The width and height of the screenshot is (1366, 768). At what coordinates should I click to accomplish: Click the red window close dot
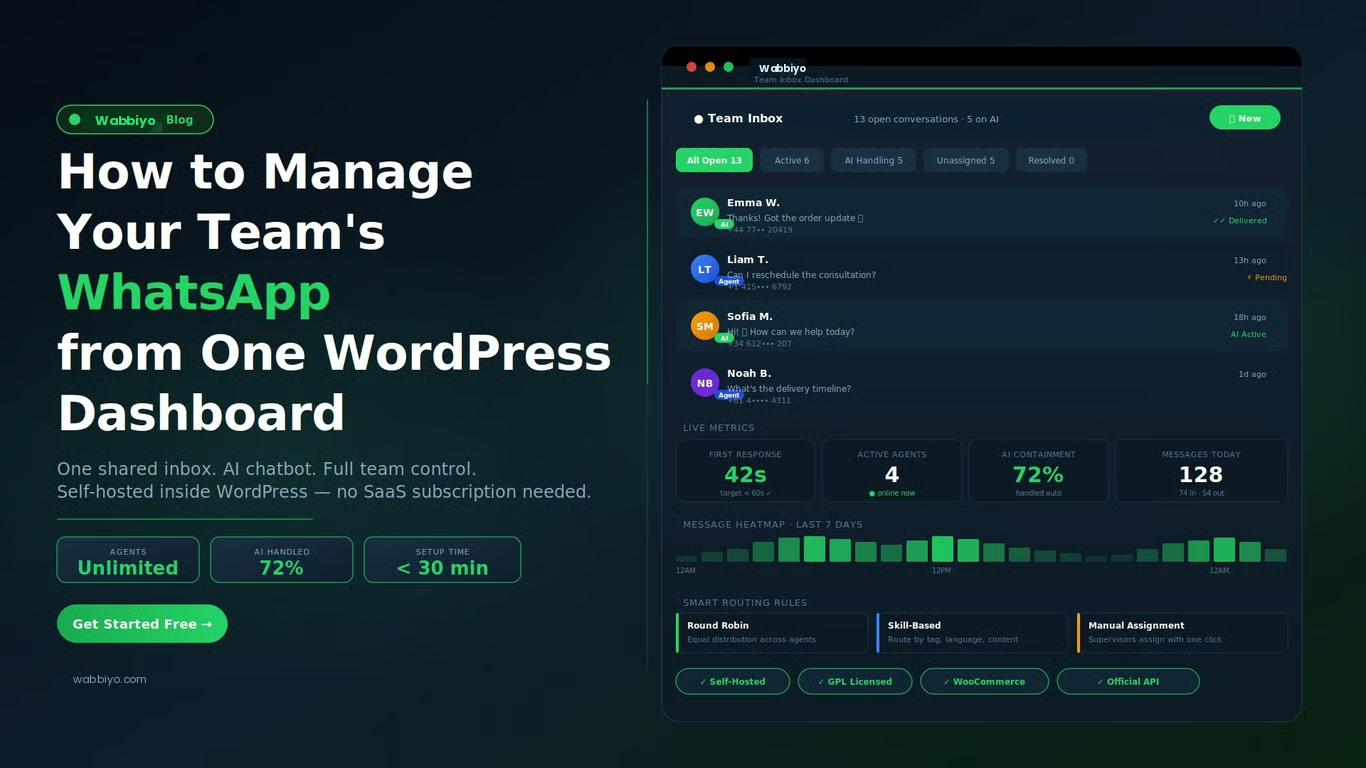(x=691, y=67)
